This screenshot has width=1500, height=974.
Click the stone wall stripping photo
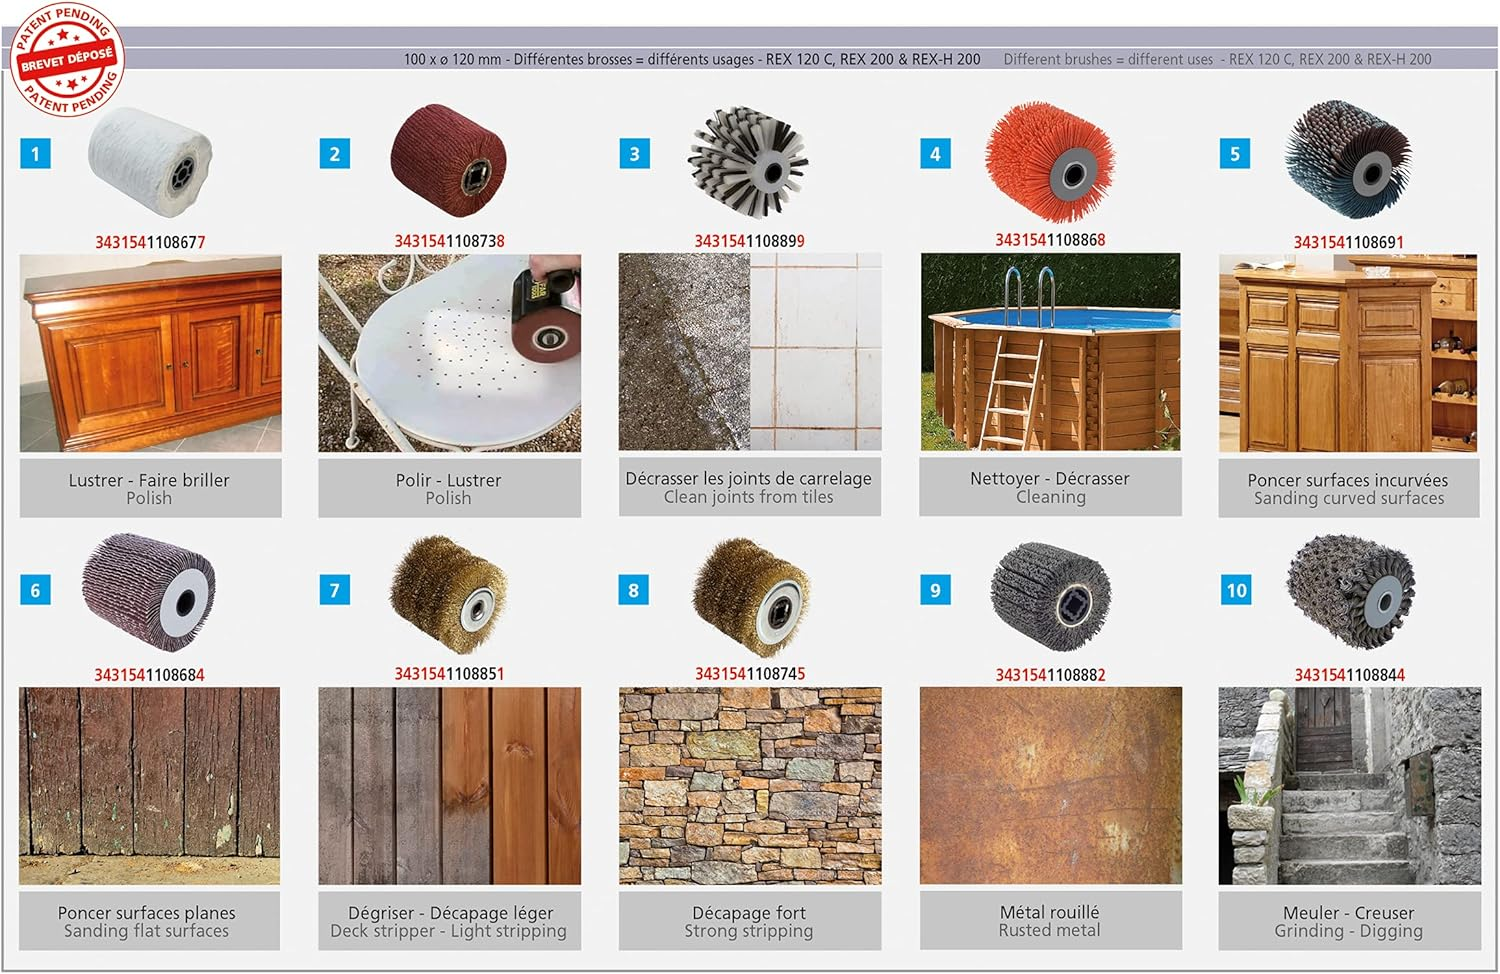pos(750,786)
